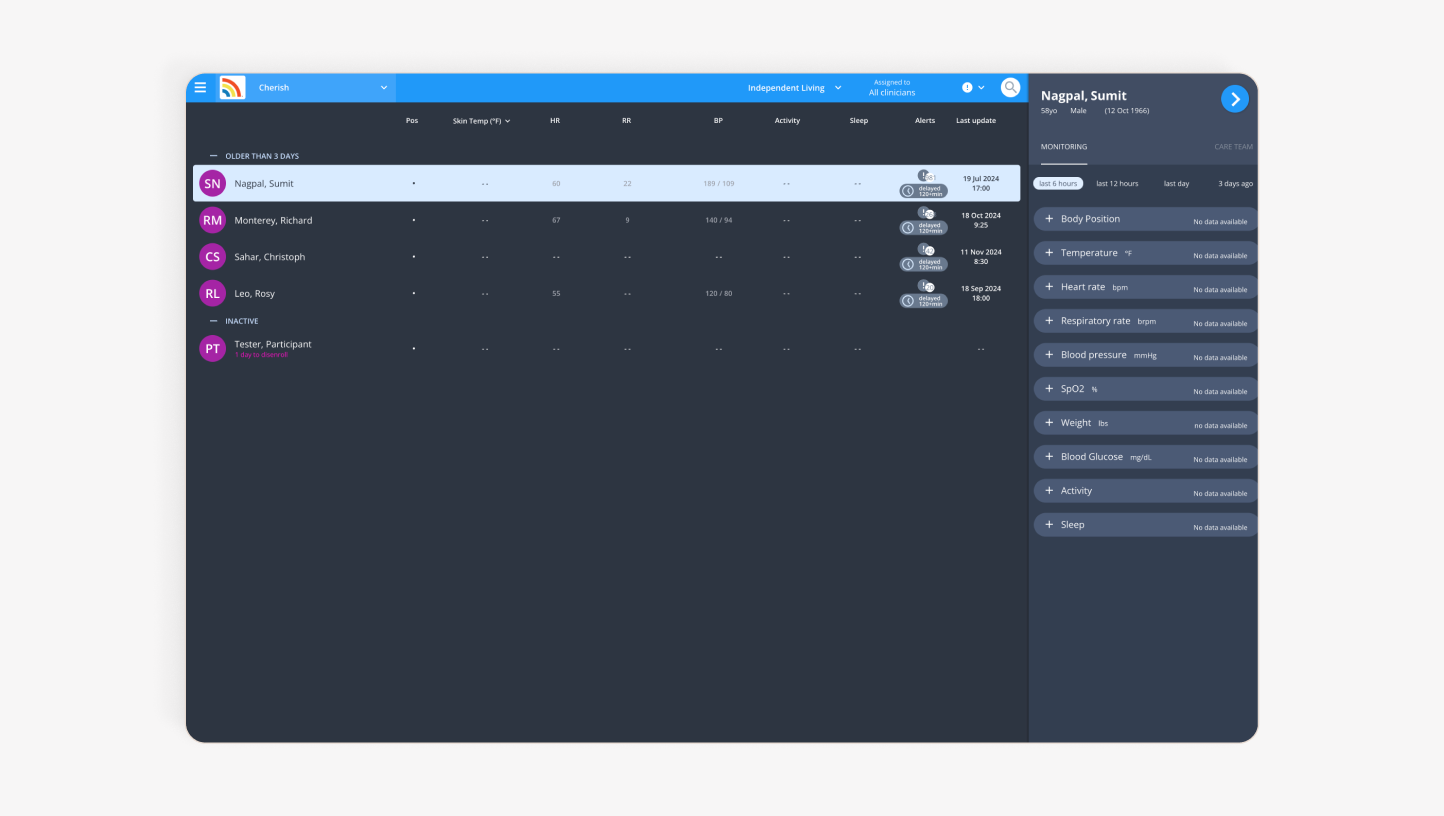
Task: Click blood pressure value 189 / 109
Action: [718, 184]
